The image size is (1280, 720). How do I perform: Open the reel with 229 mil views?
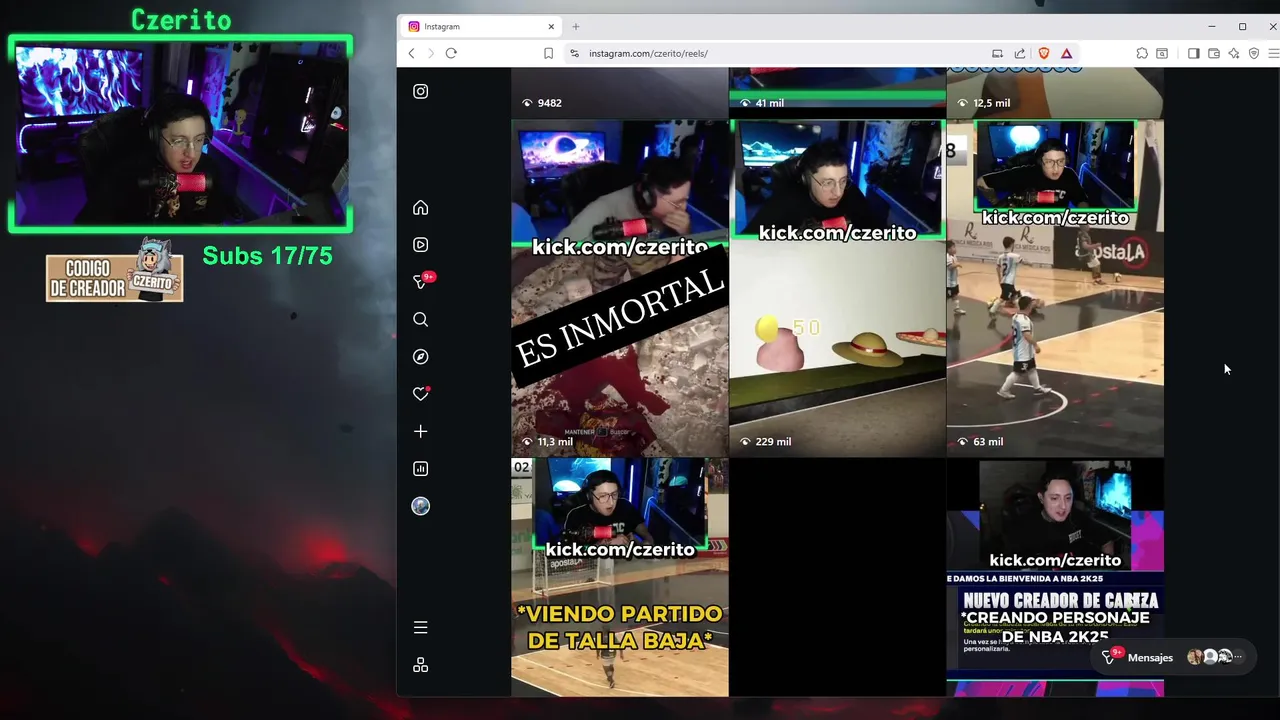pos(837,288)
